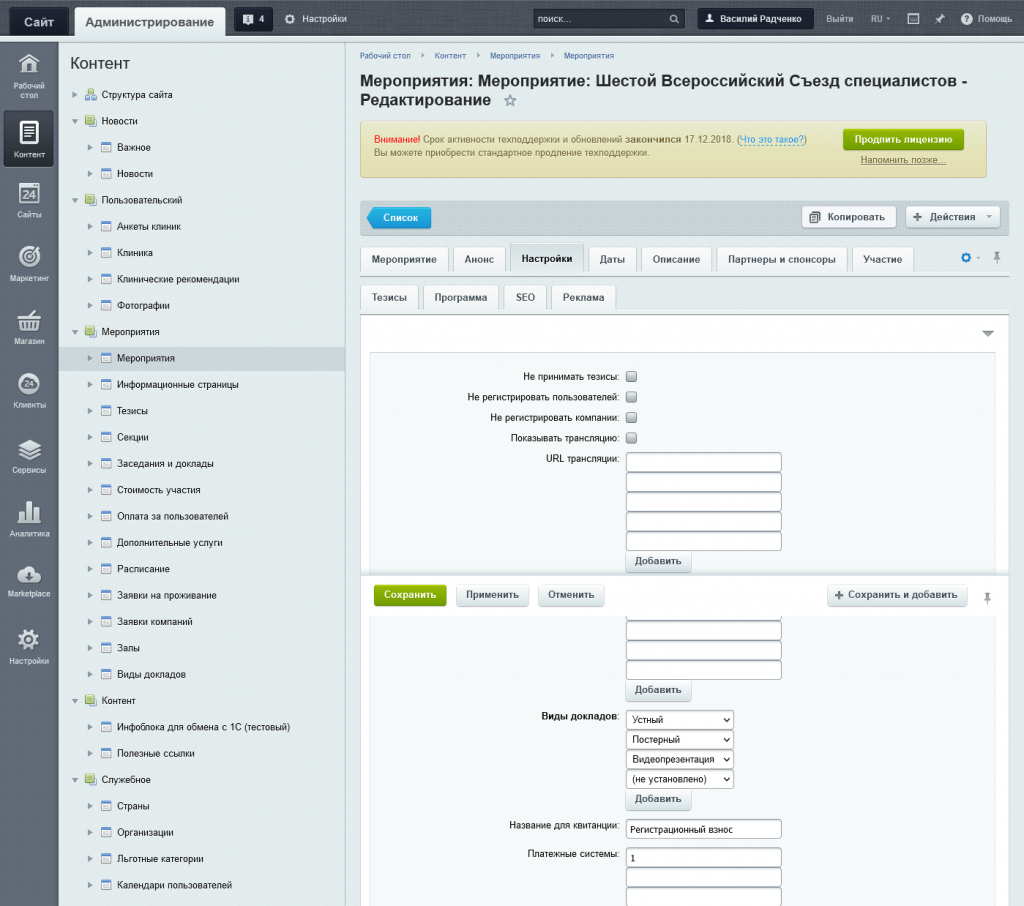Screen dimensions: 1024x906
Task: Enable the Не принимать тезисы checkbox
Action: pyautogui.click(x=631, y=374)
